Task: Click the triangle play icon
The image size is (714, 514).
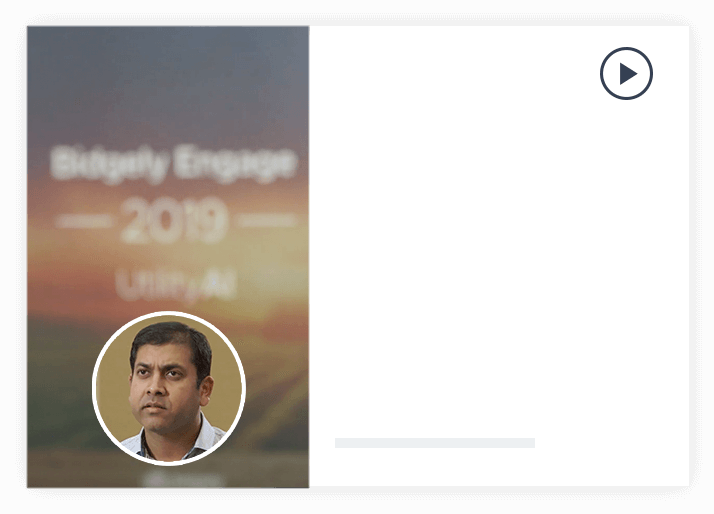Action: click(628, 73)
